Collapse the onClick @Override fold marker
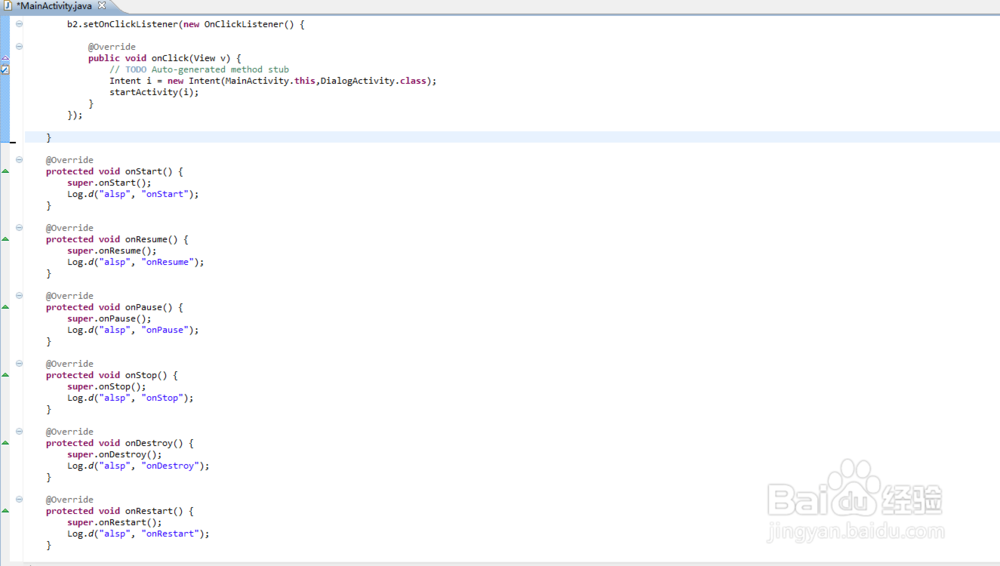The height and width of the screenshot is (566, 1000). 19,47
